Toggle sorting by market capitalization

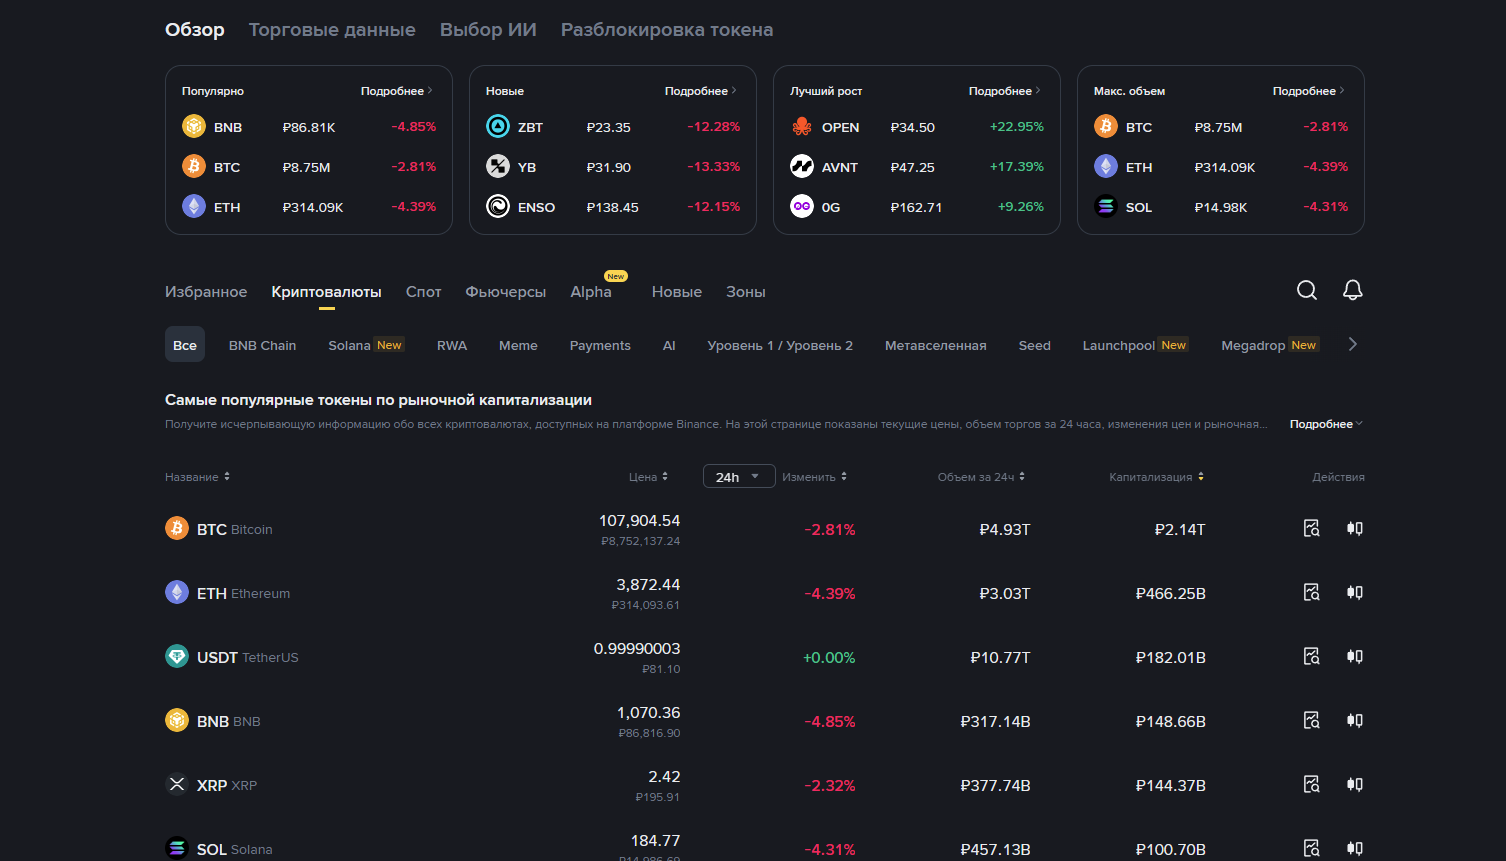(x=1156, y=477)
